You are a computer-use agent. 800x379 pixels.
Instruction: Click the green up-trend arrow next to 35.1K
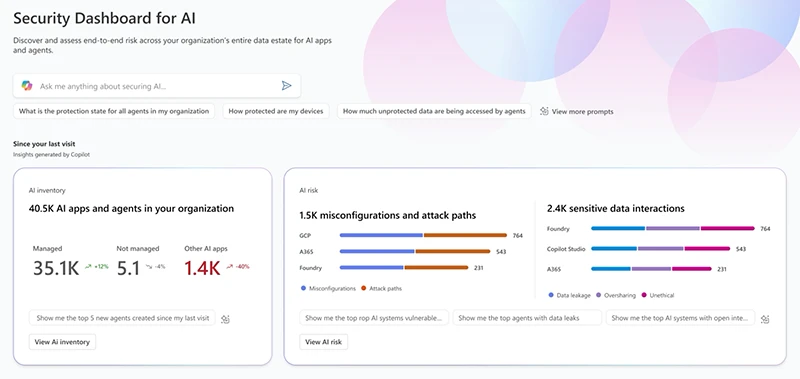click(88, 266)
